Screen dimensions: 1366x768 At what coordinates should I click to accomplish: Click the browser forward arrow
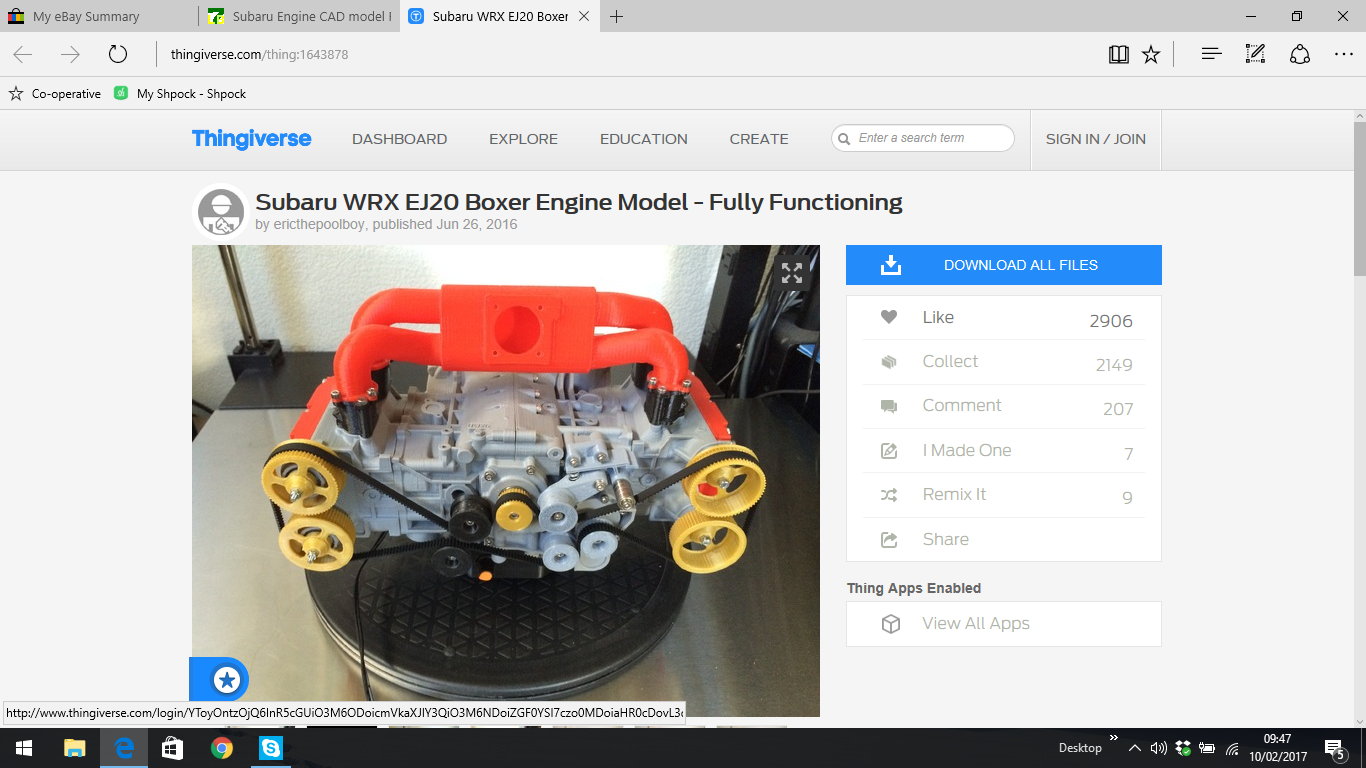[70, 55]
